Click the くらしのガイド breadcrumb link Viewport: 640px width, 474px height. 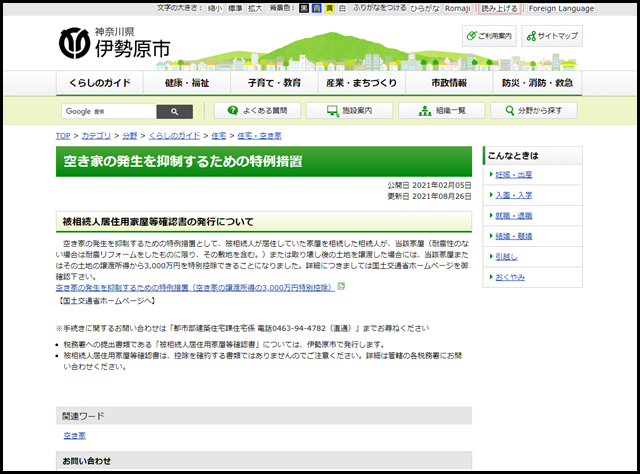pos(174,136)
